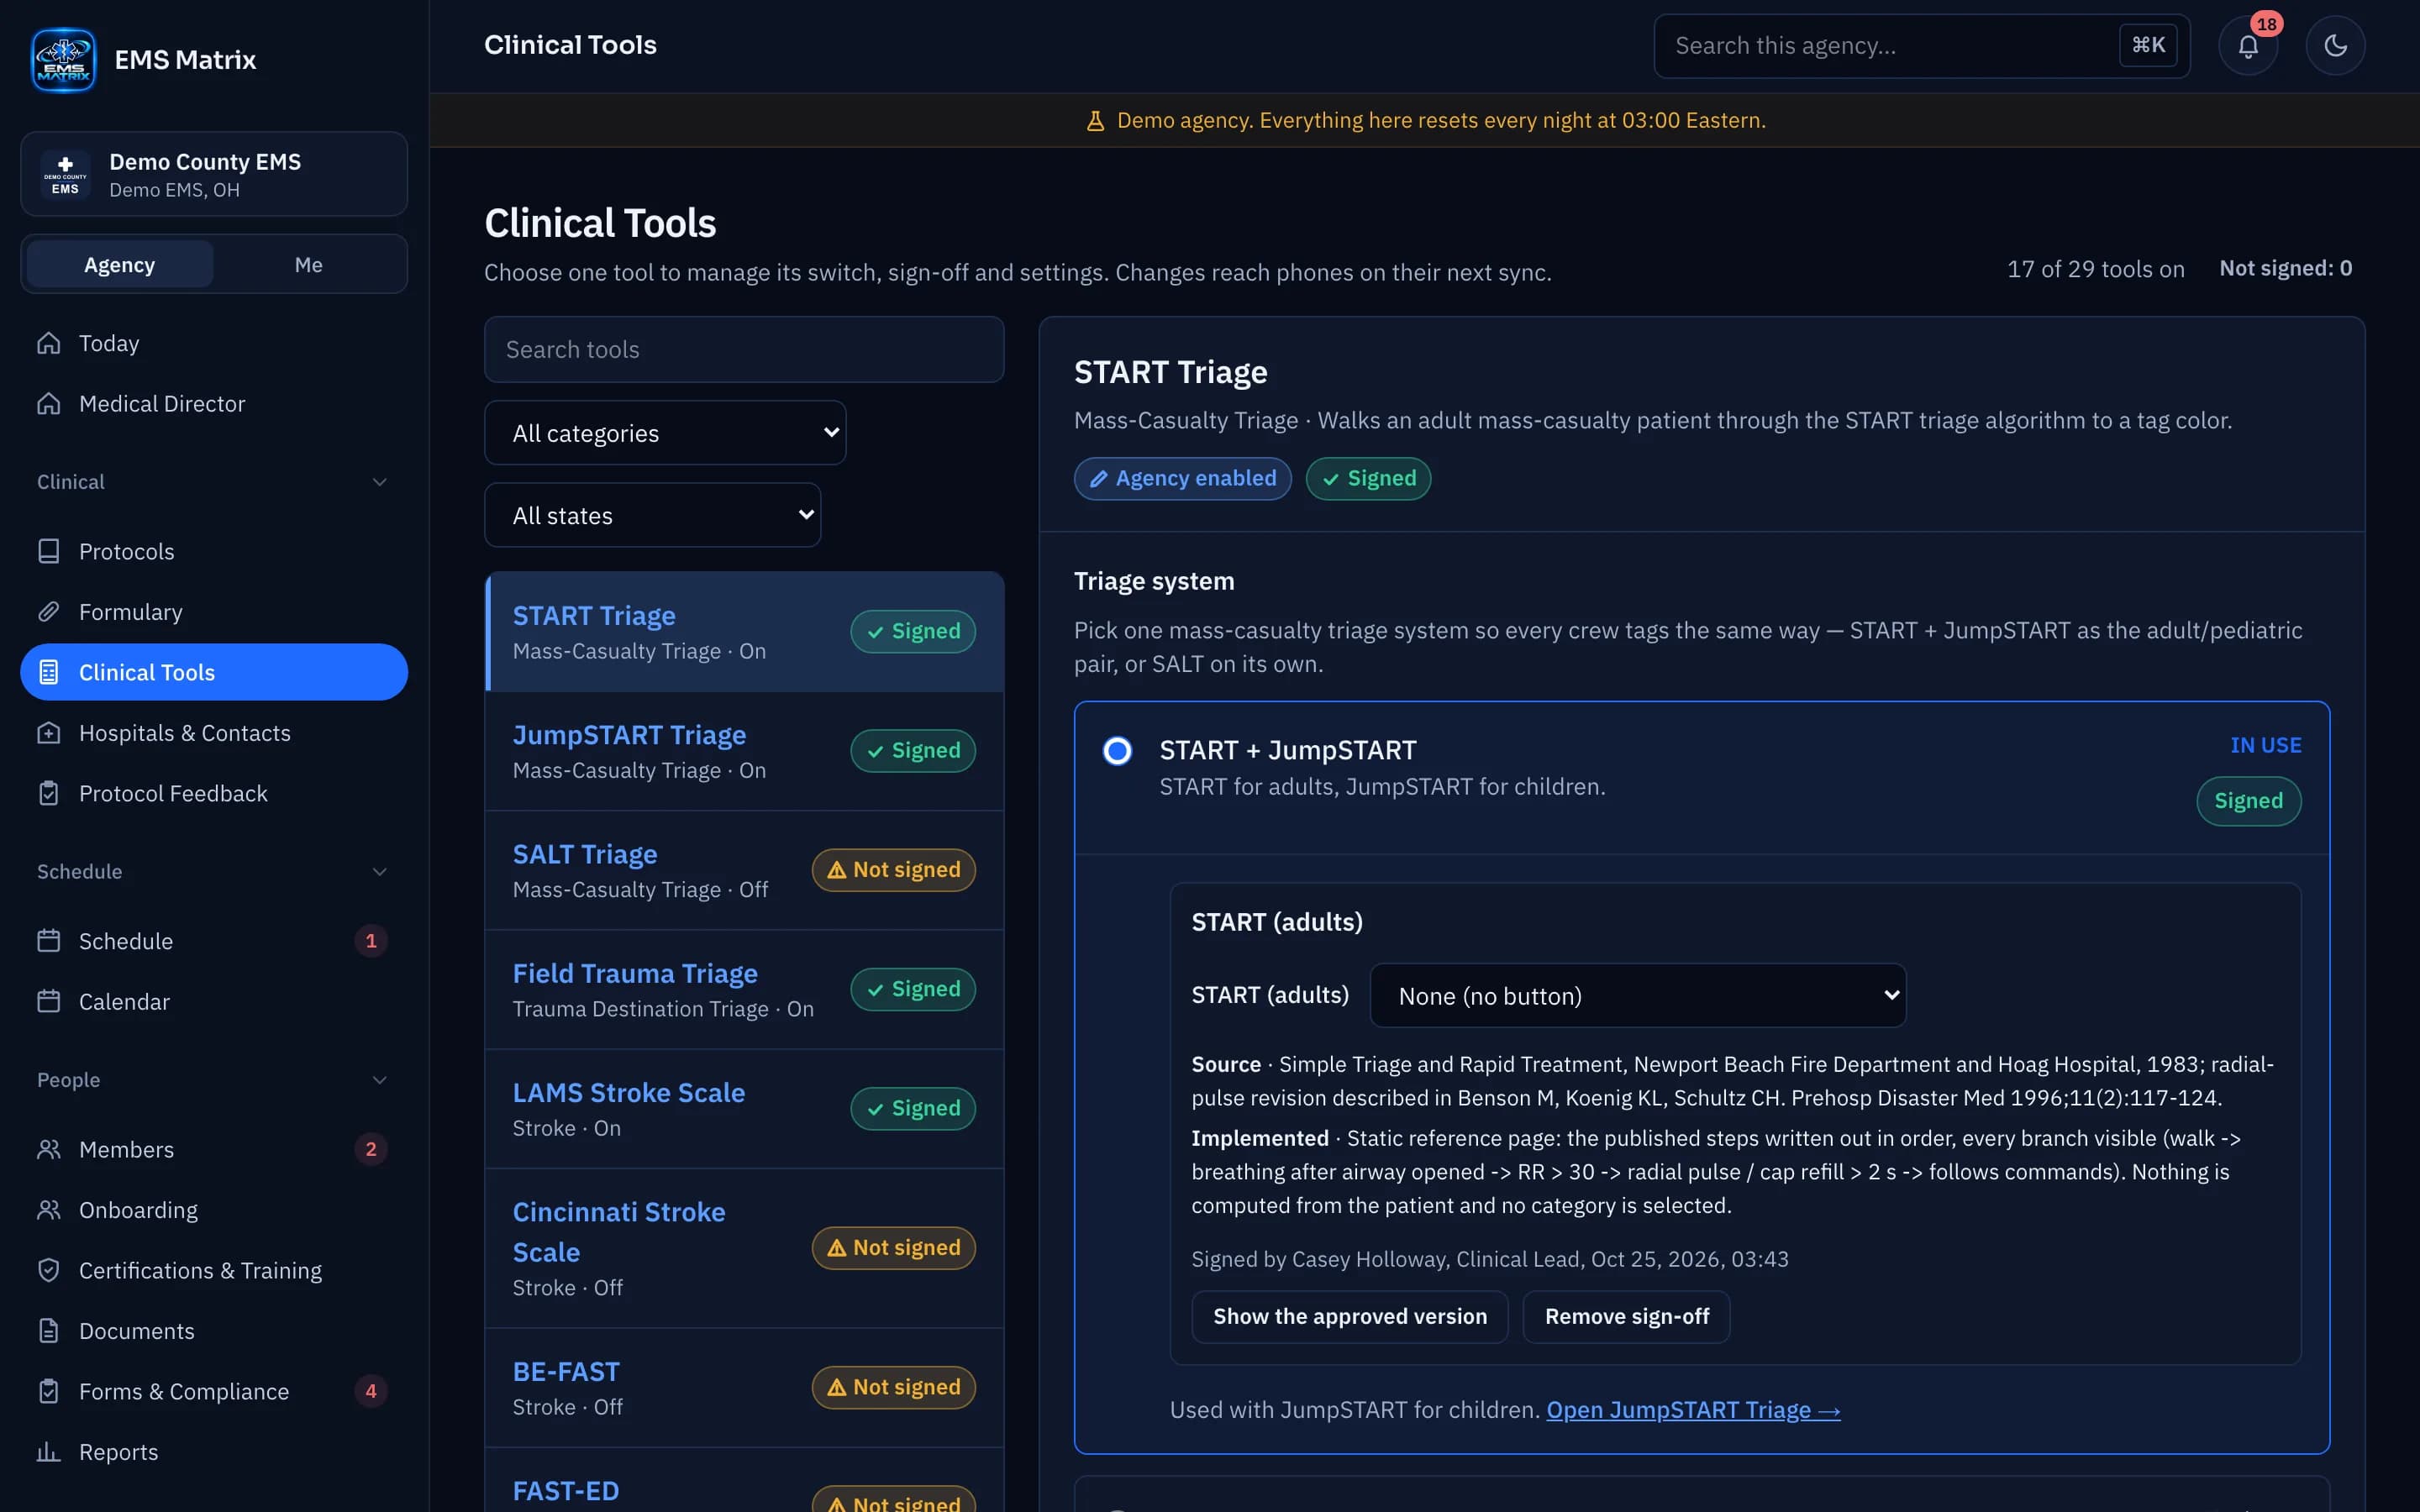This screenshot has height=1512, width=2420.
Task: Open Calendar in the sidebar
Action: point(214,1002)
